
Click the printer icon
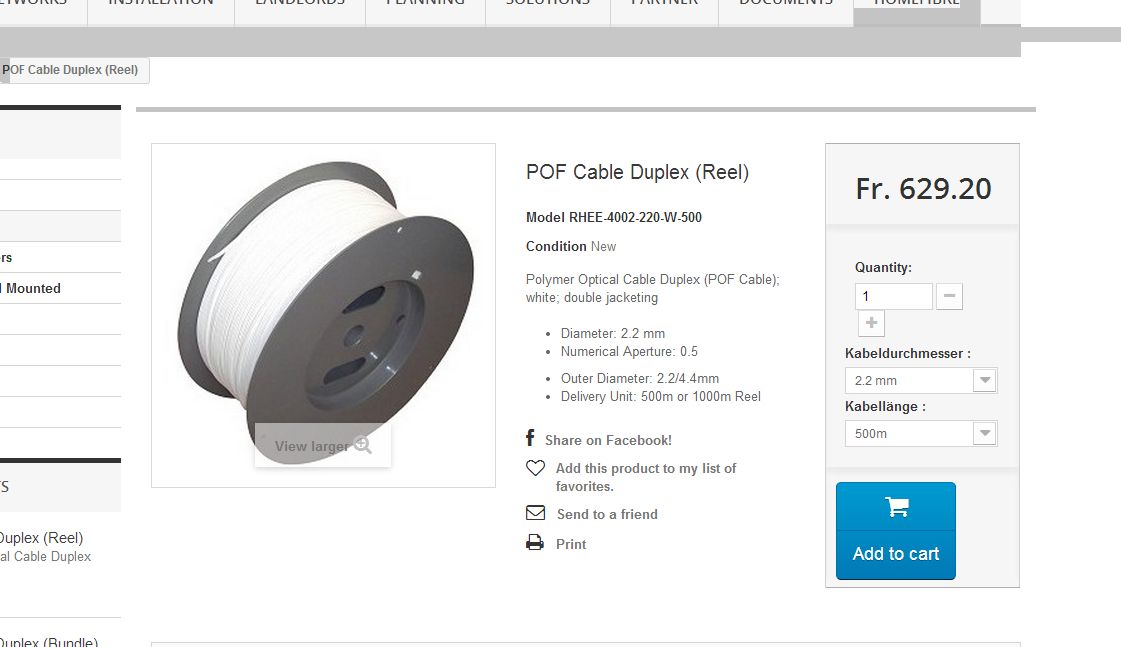535,543
